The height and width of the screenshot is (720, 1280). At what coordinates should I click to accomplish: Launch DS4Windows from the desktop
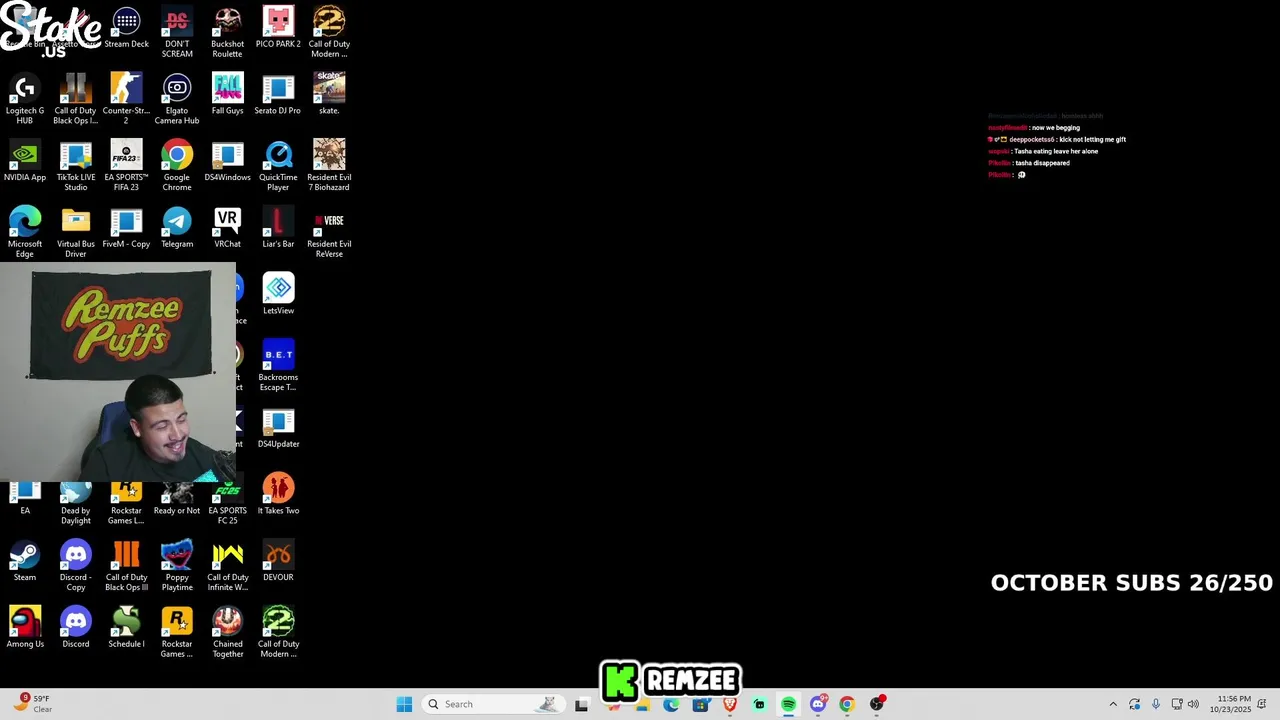(x=227, y=162)
